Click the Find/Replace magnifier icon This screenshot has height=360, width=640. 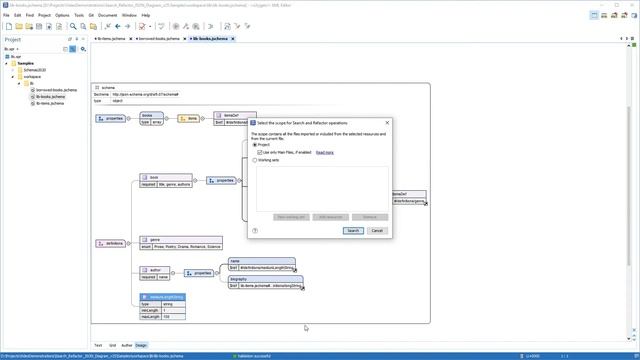point(73,26)
